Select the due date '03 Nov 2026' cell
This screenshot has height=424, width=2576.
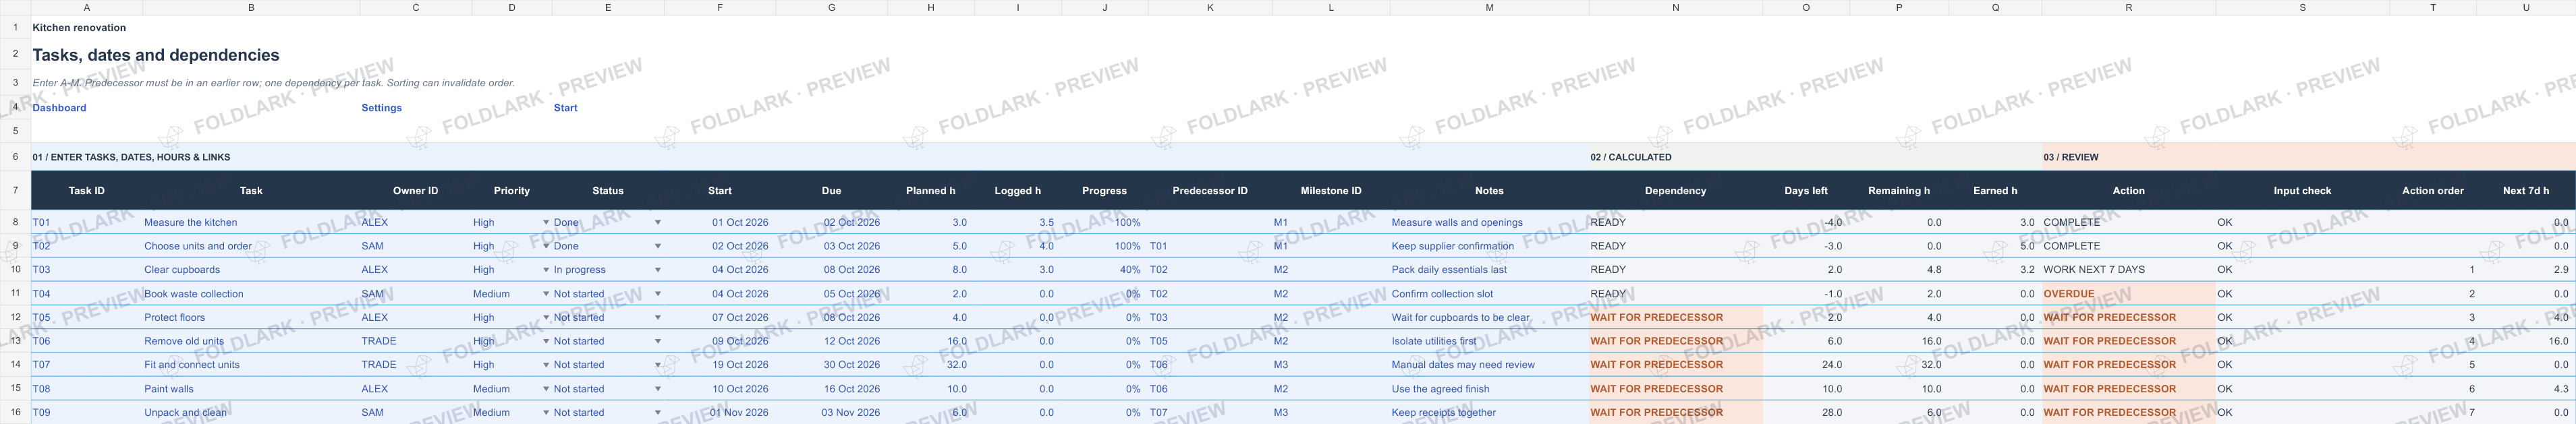pos(832,412)
